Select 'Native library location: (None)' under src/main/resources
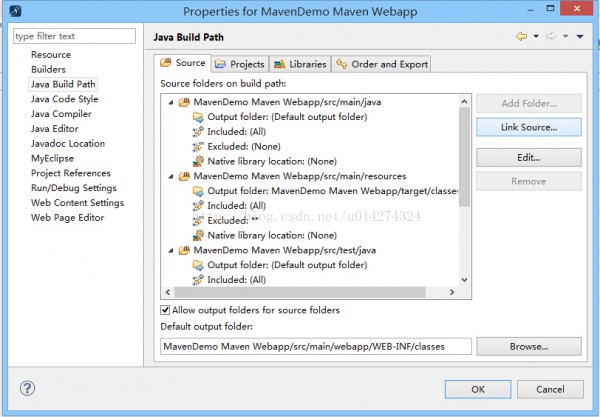 (x=272, y=235)
